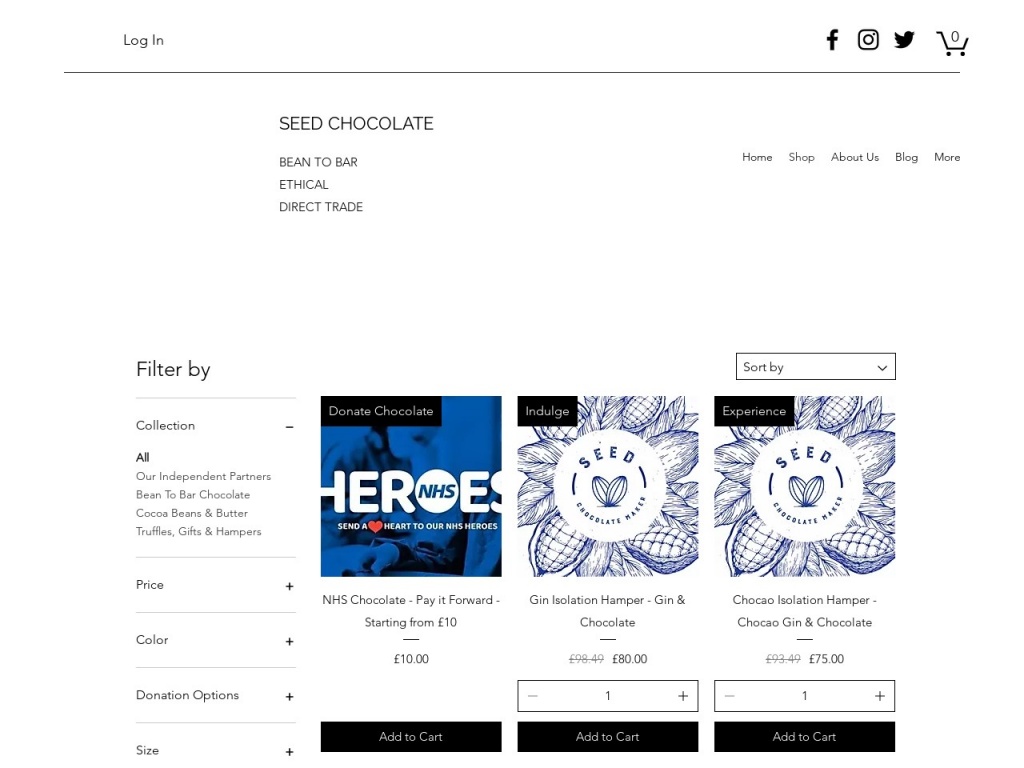Viewport: 1024px width, 768px height.
Task: Open the Twitter icon link
Action: (904, 40)
